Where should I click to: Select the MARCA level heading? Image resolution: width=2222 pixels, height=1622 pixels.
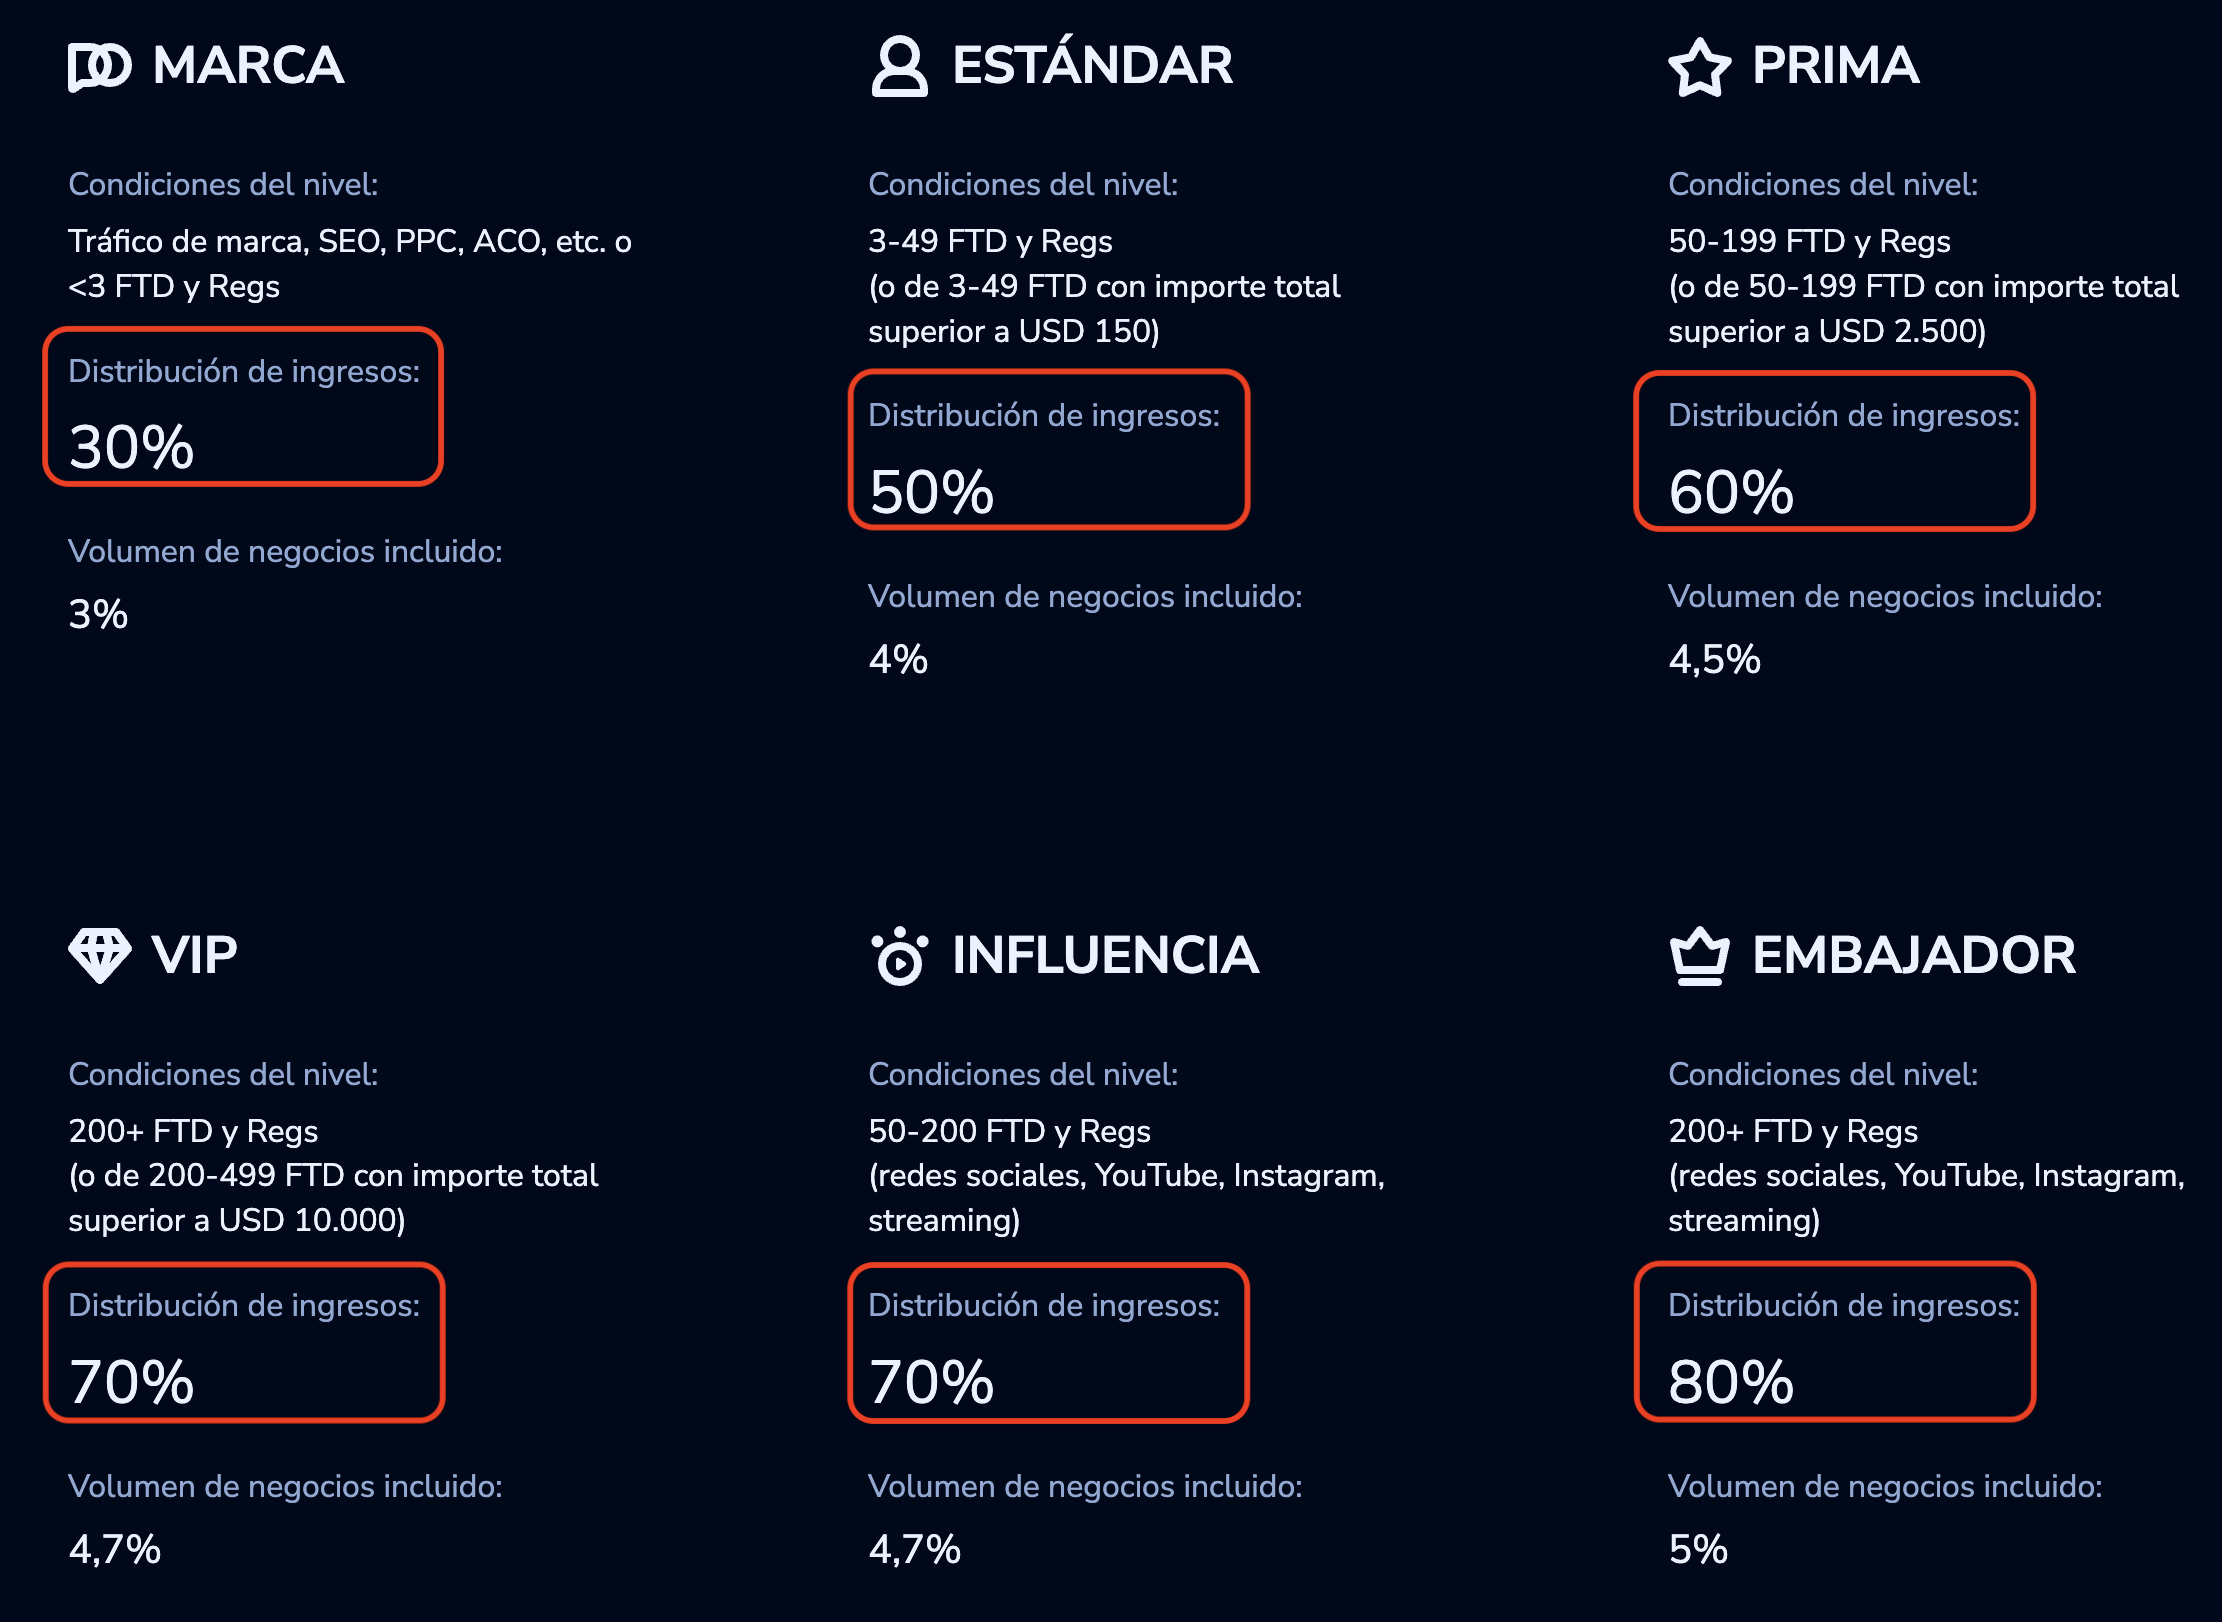pyautogui.click(x=248, y=66)
